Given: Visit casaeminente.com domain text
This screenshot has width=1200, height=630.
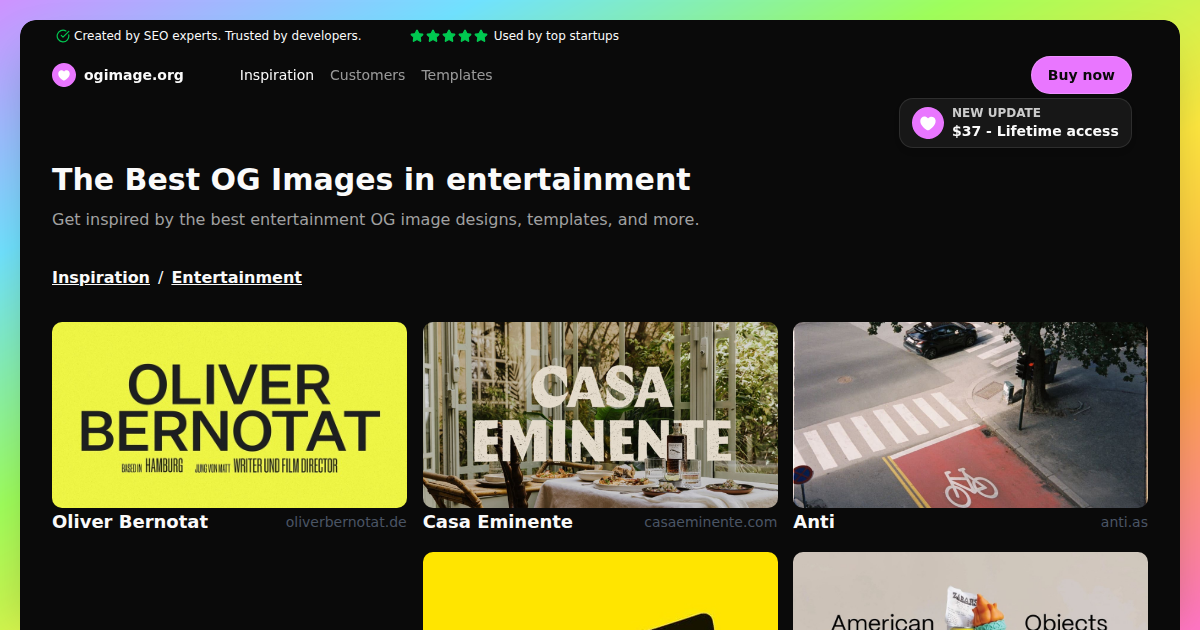Looking at the screenshot, I should (x=711, y=522).
